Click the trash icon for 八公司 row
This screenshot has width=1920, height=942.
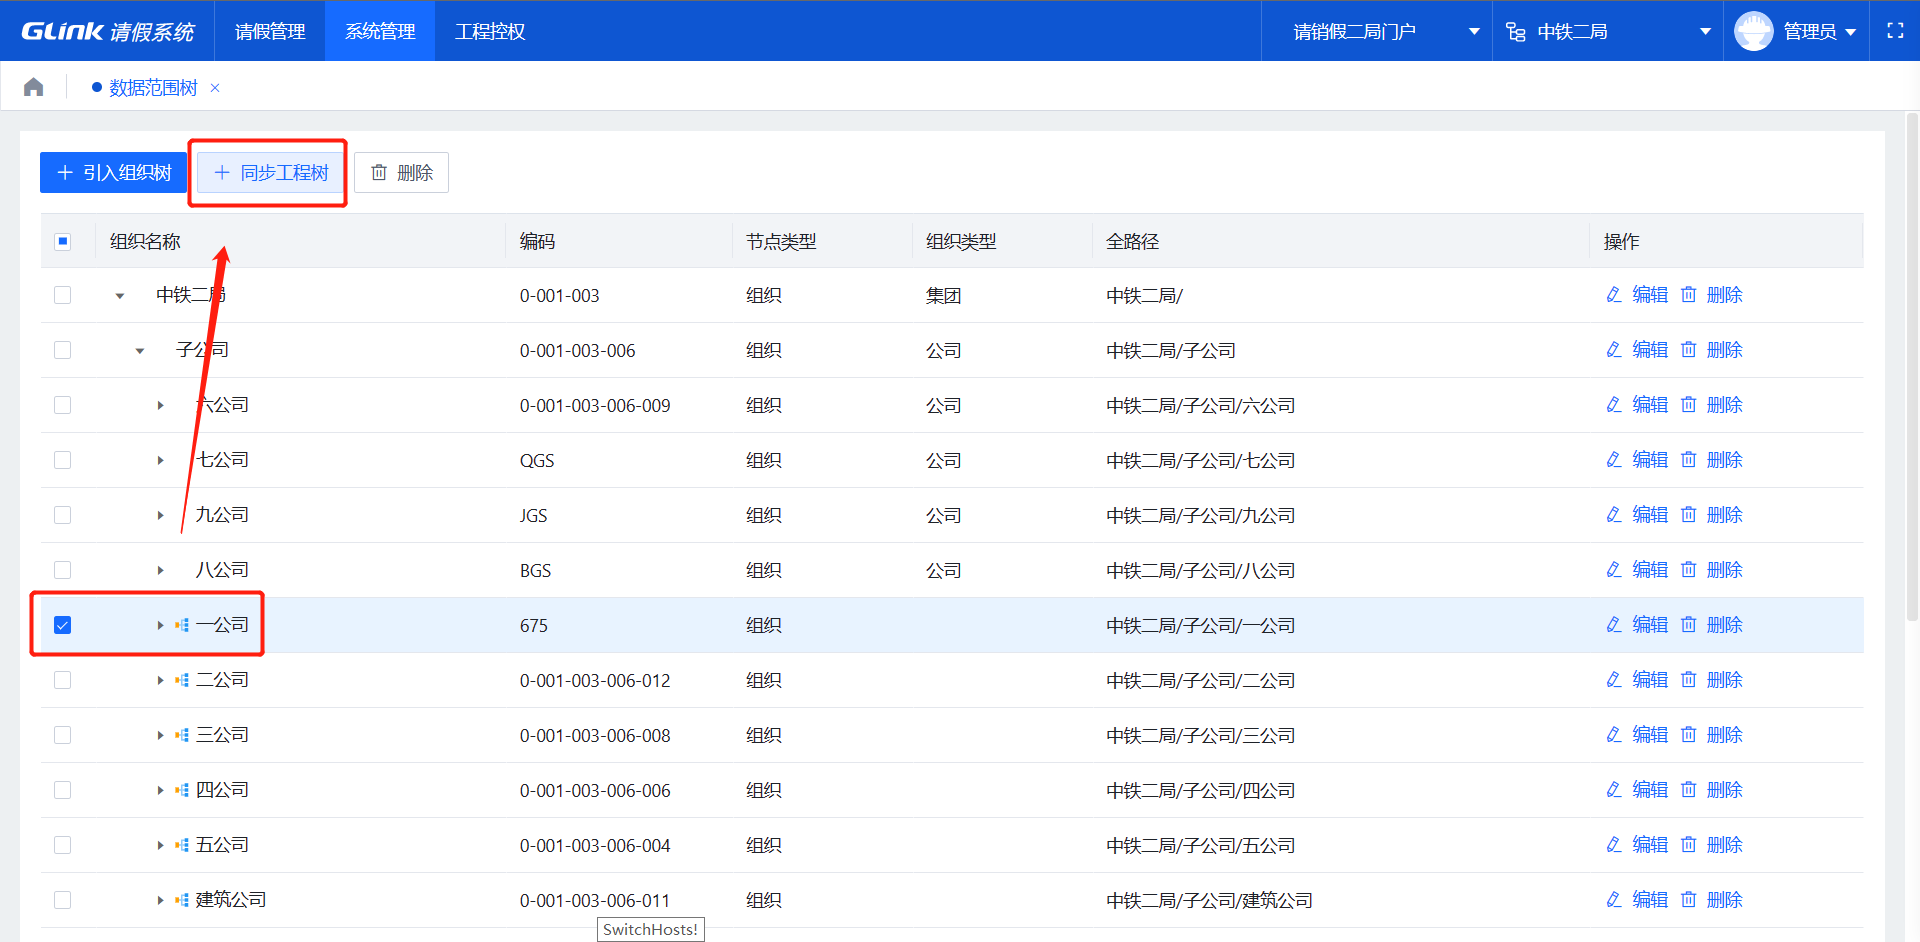point(1688,570)
